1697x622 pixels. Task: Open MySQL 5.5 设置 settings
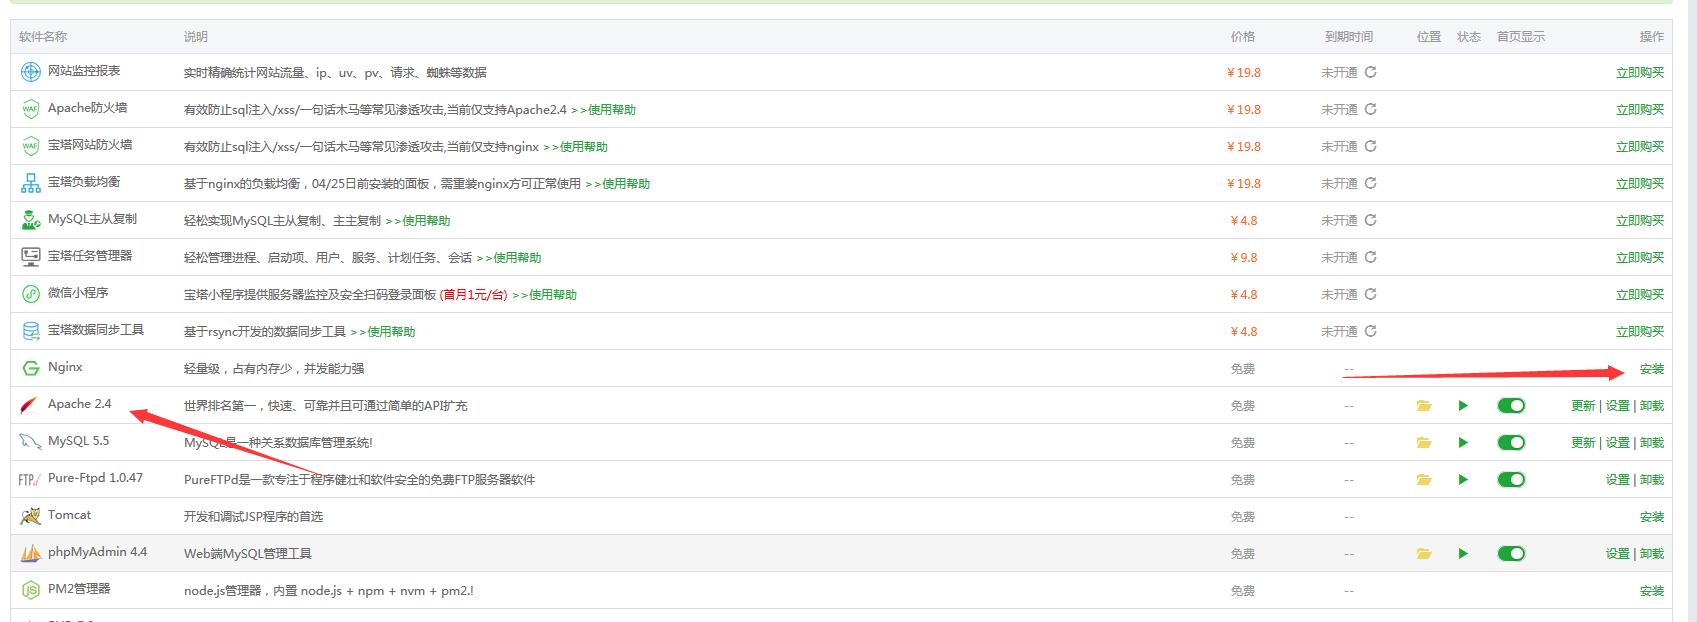click(x=1618, y=443)
